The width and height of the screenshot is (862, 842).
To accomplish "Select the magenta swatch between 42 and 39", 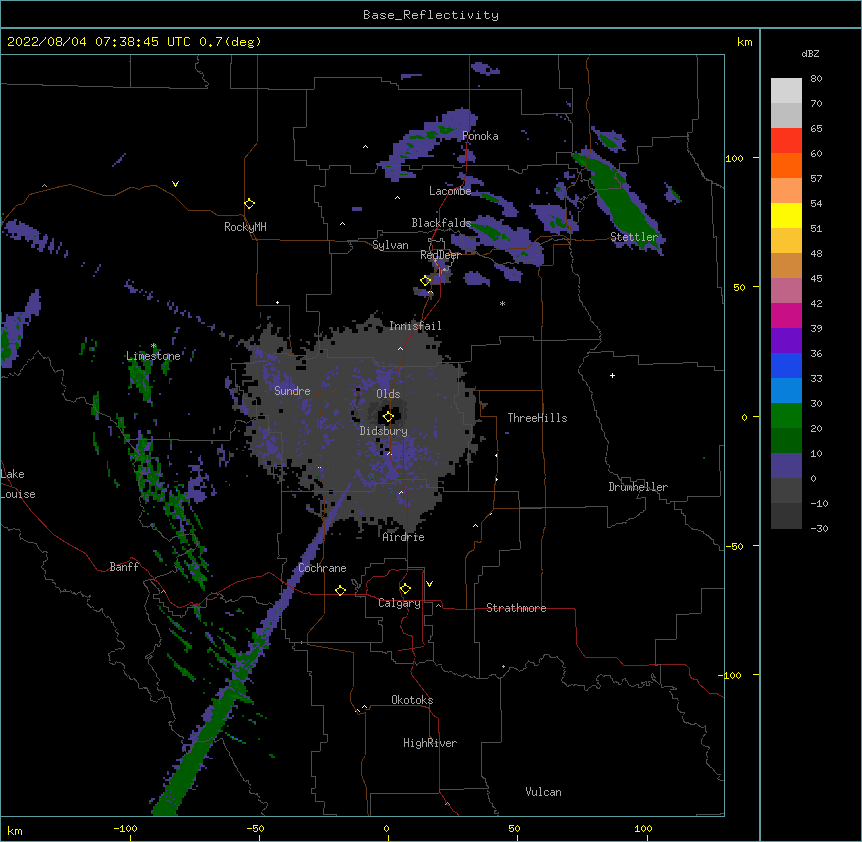I will click(786, 316).
